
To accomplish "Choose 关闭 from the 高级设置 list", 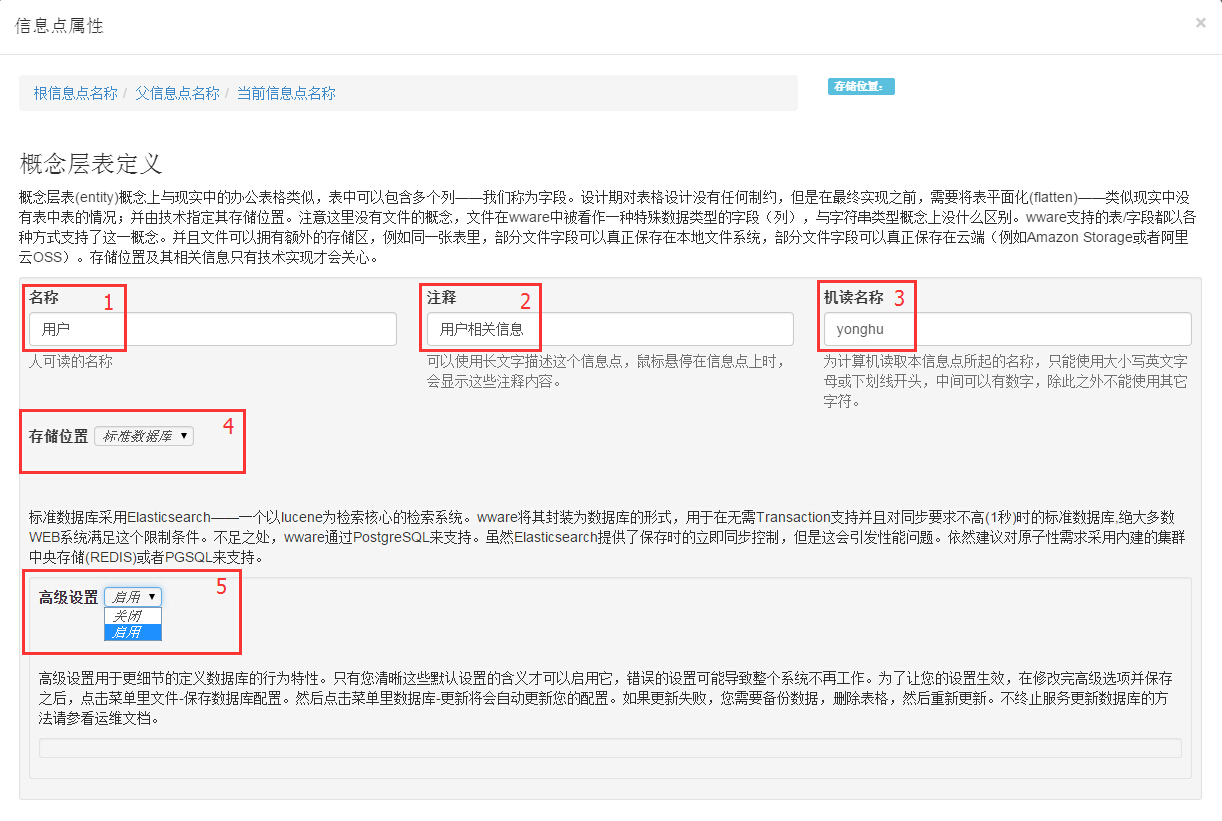I will (132, 616).
